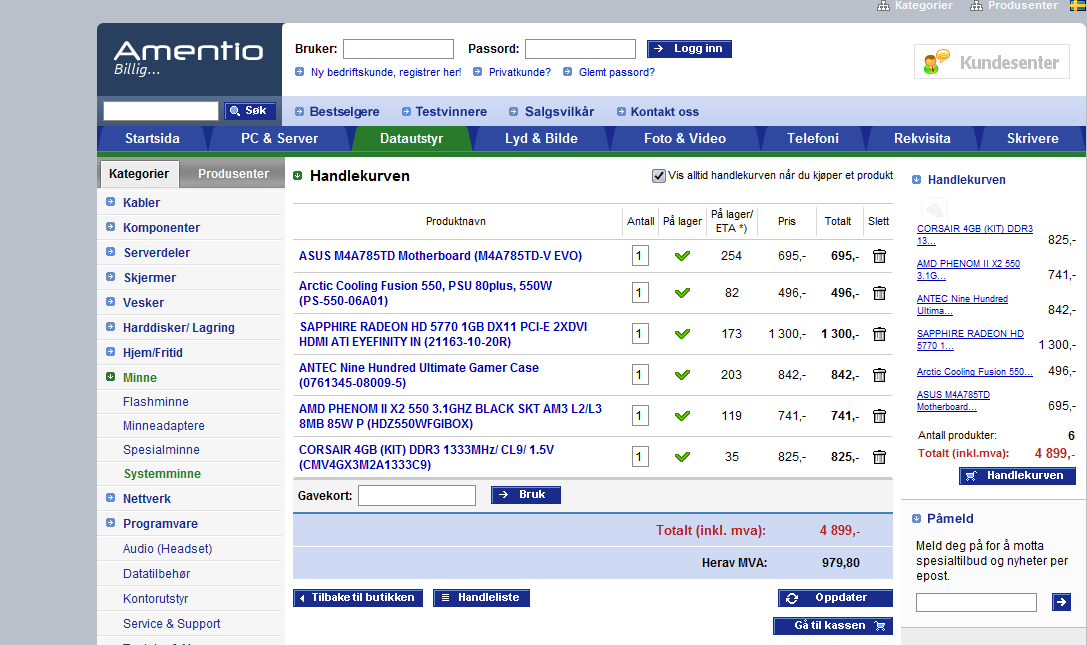The image size is (1087, 645).
Task: Expand the Serverdeler category
Action: [110, 252]
